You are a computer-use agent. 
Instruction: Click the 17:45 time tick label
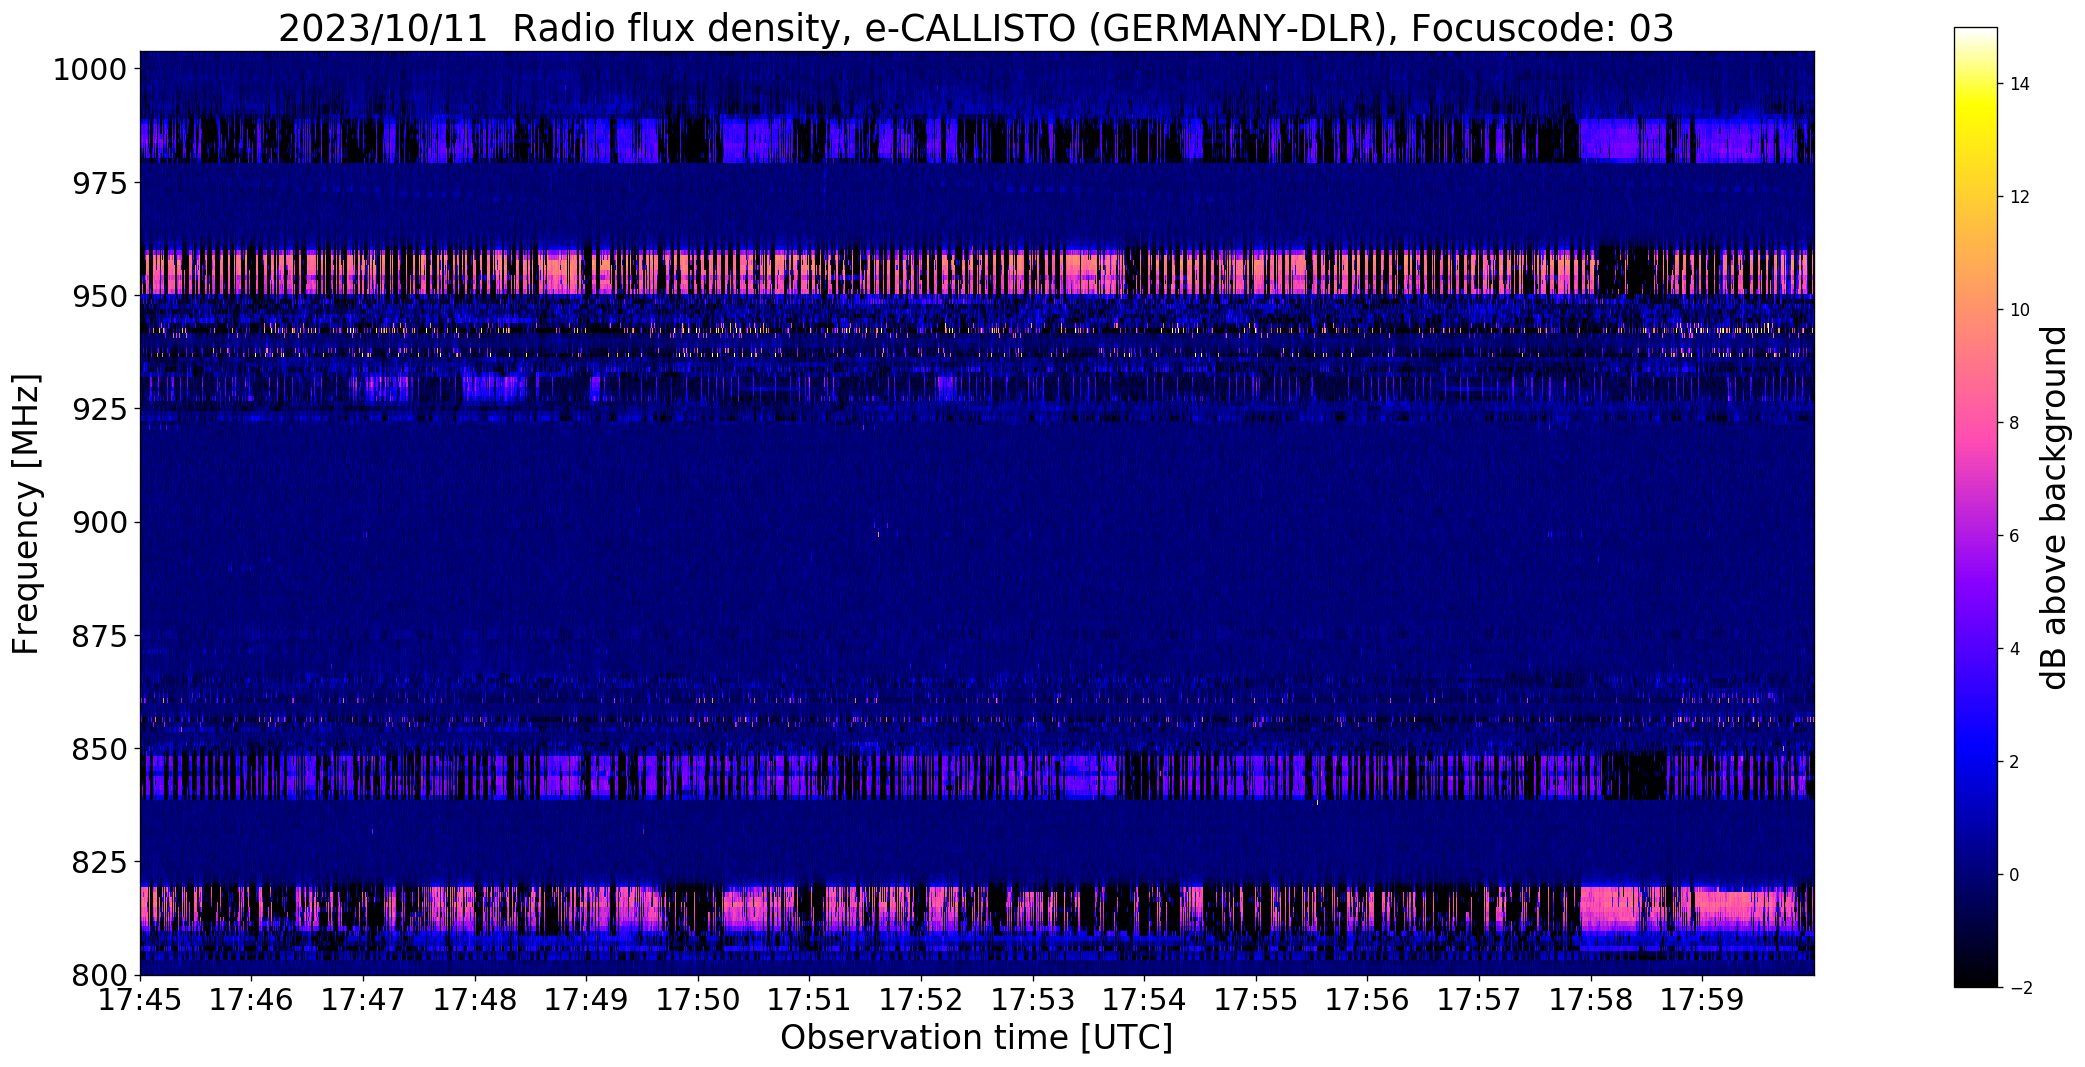pyautogui.click(x=140, y=1000)
